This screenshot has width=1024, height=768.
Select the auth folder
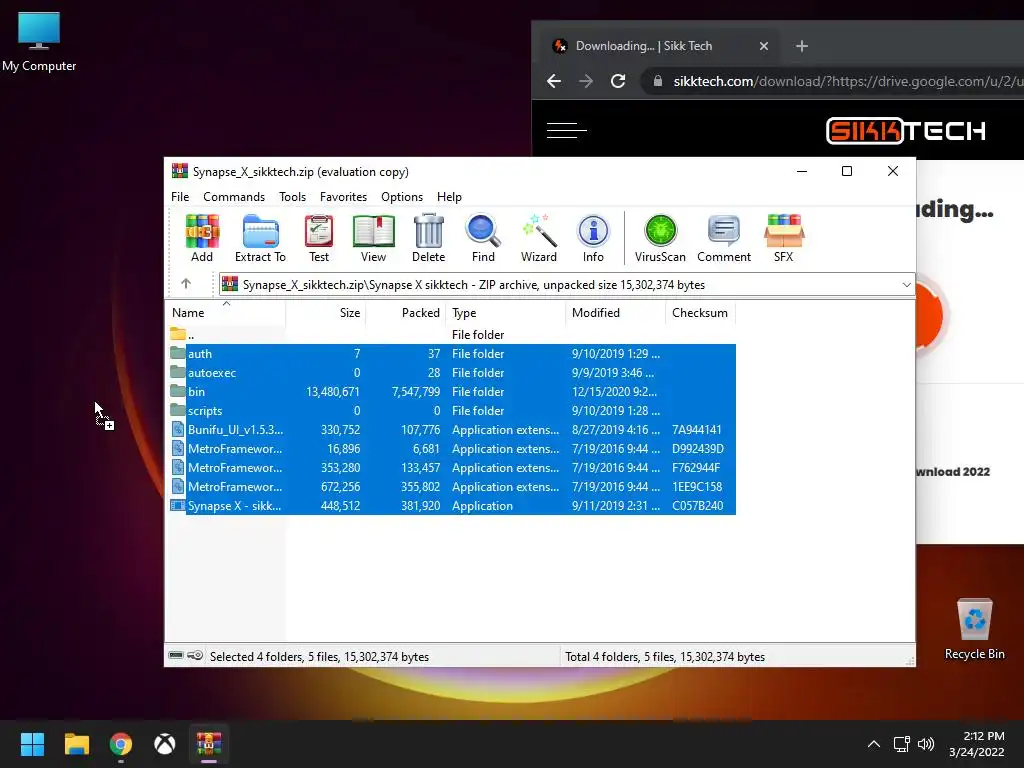click(x=451, y=353)
